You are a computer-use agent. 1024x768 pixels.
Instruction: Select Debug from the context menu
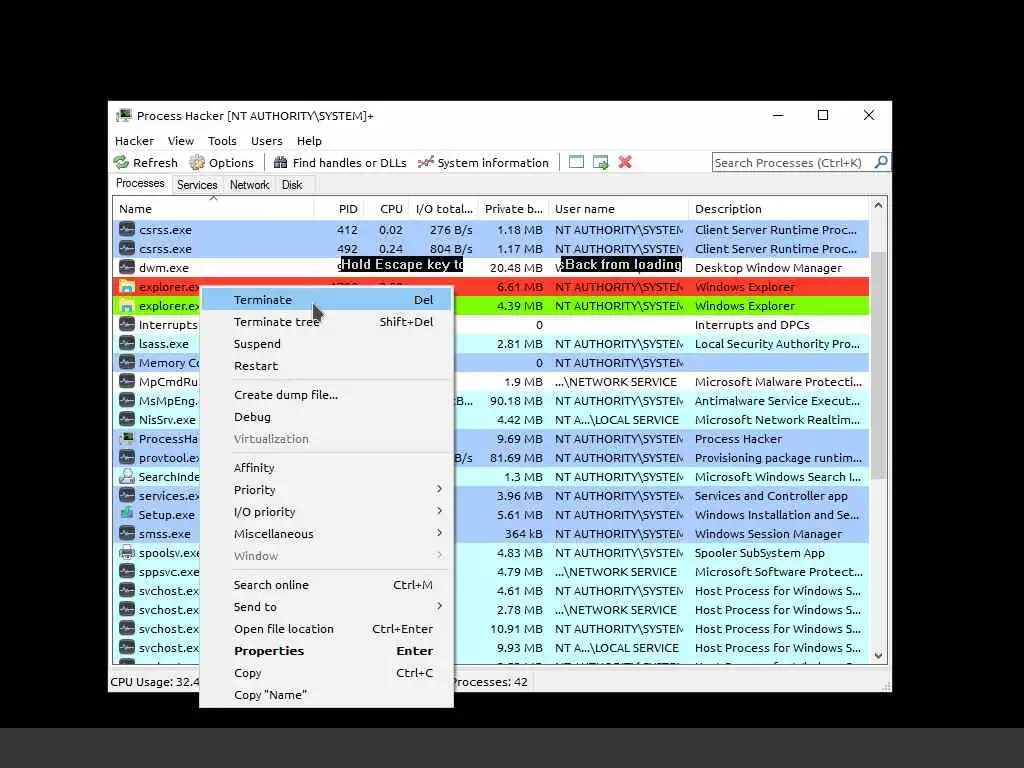tap(327, 417)
